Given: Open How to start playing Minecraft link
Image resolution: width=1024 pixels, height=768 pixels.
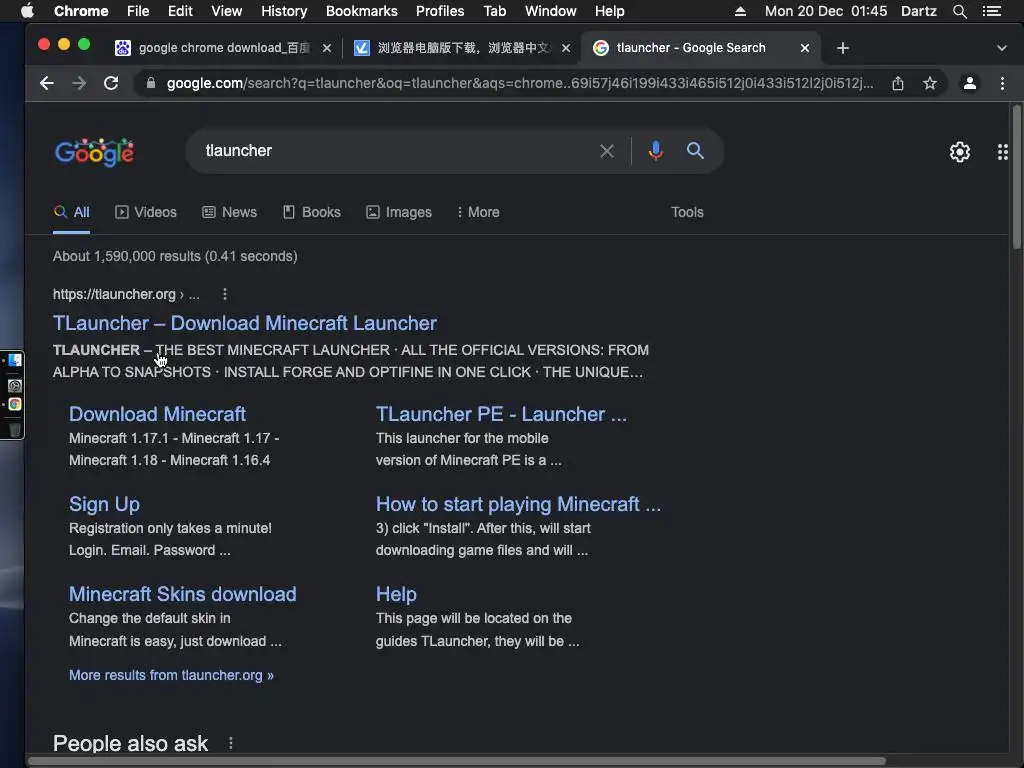Looking at the screenshot, I should click(518, 504).
